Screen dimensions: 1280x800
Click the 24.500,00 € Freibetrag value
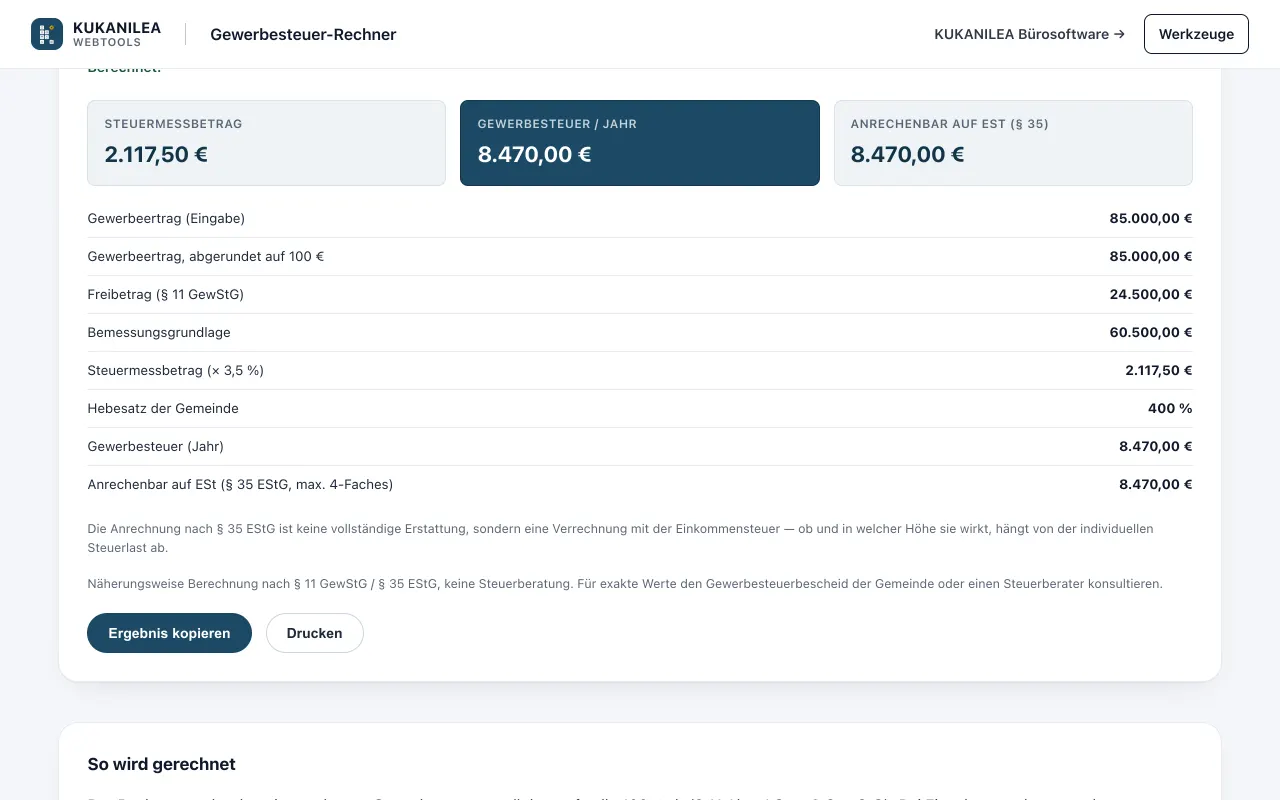(x=1151, y=294)
